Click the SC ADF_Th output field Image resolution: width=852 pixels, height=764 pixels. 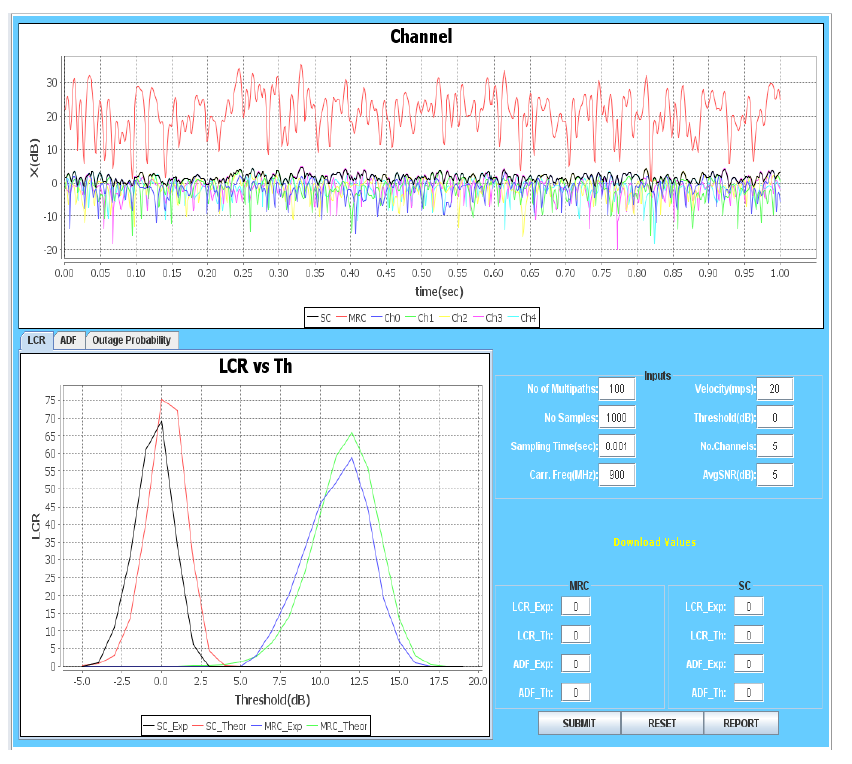pos(748,692)
